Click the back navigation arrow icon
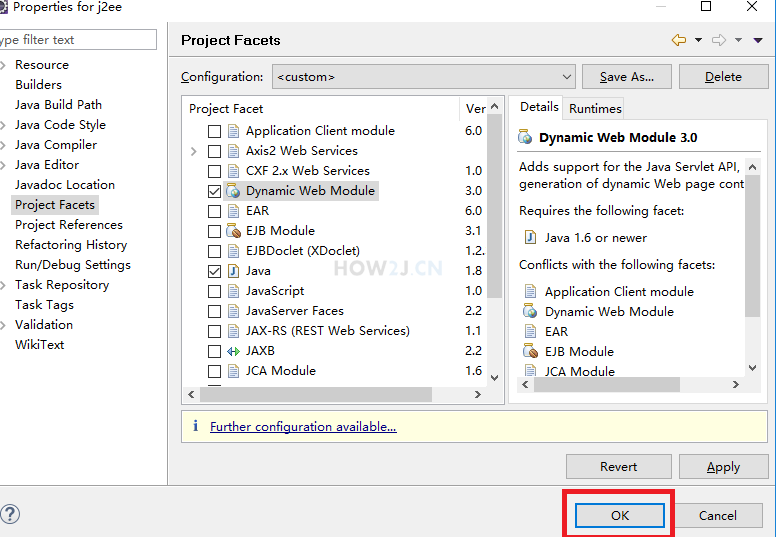776x537 pixels. (x=679, y=40)
